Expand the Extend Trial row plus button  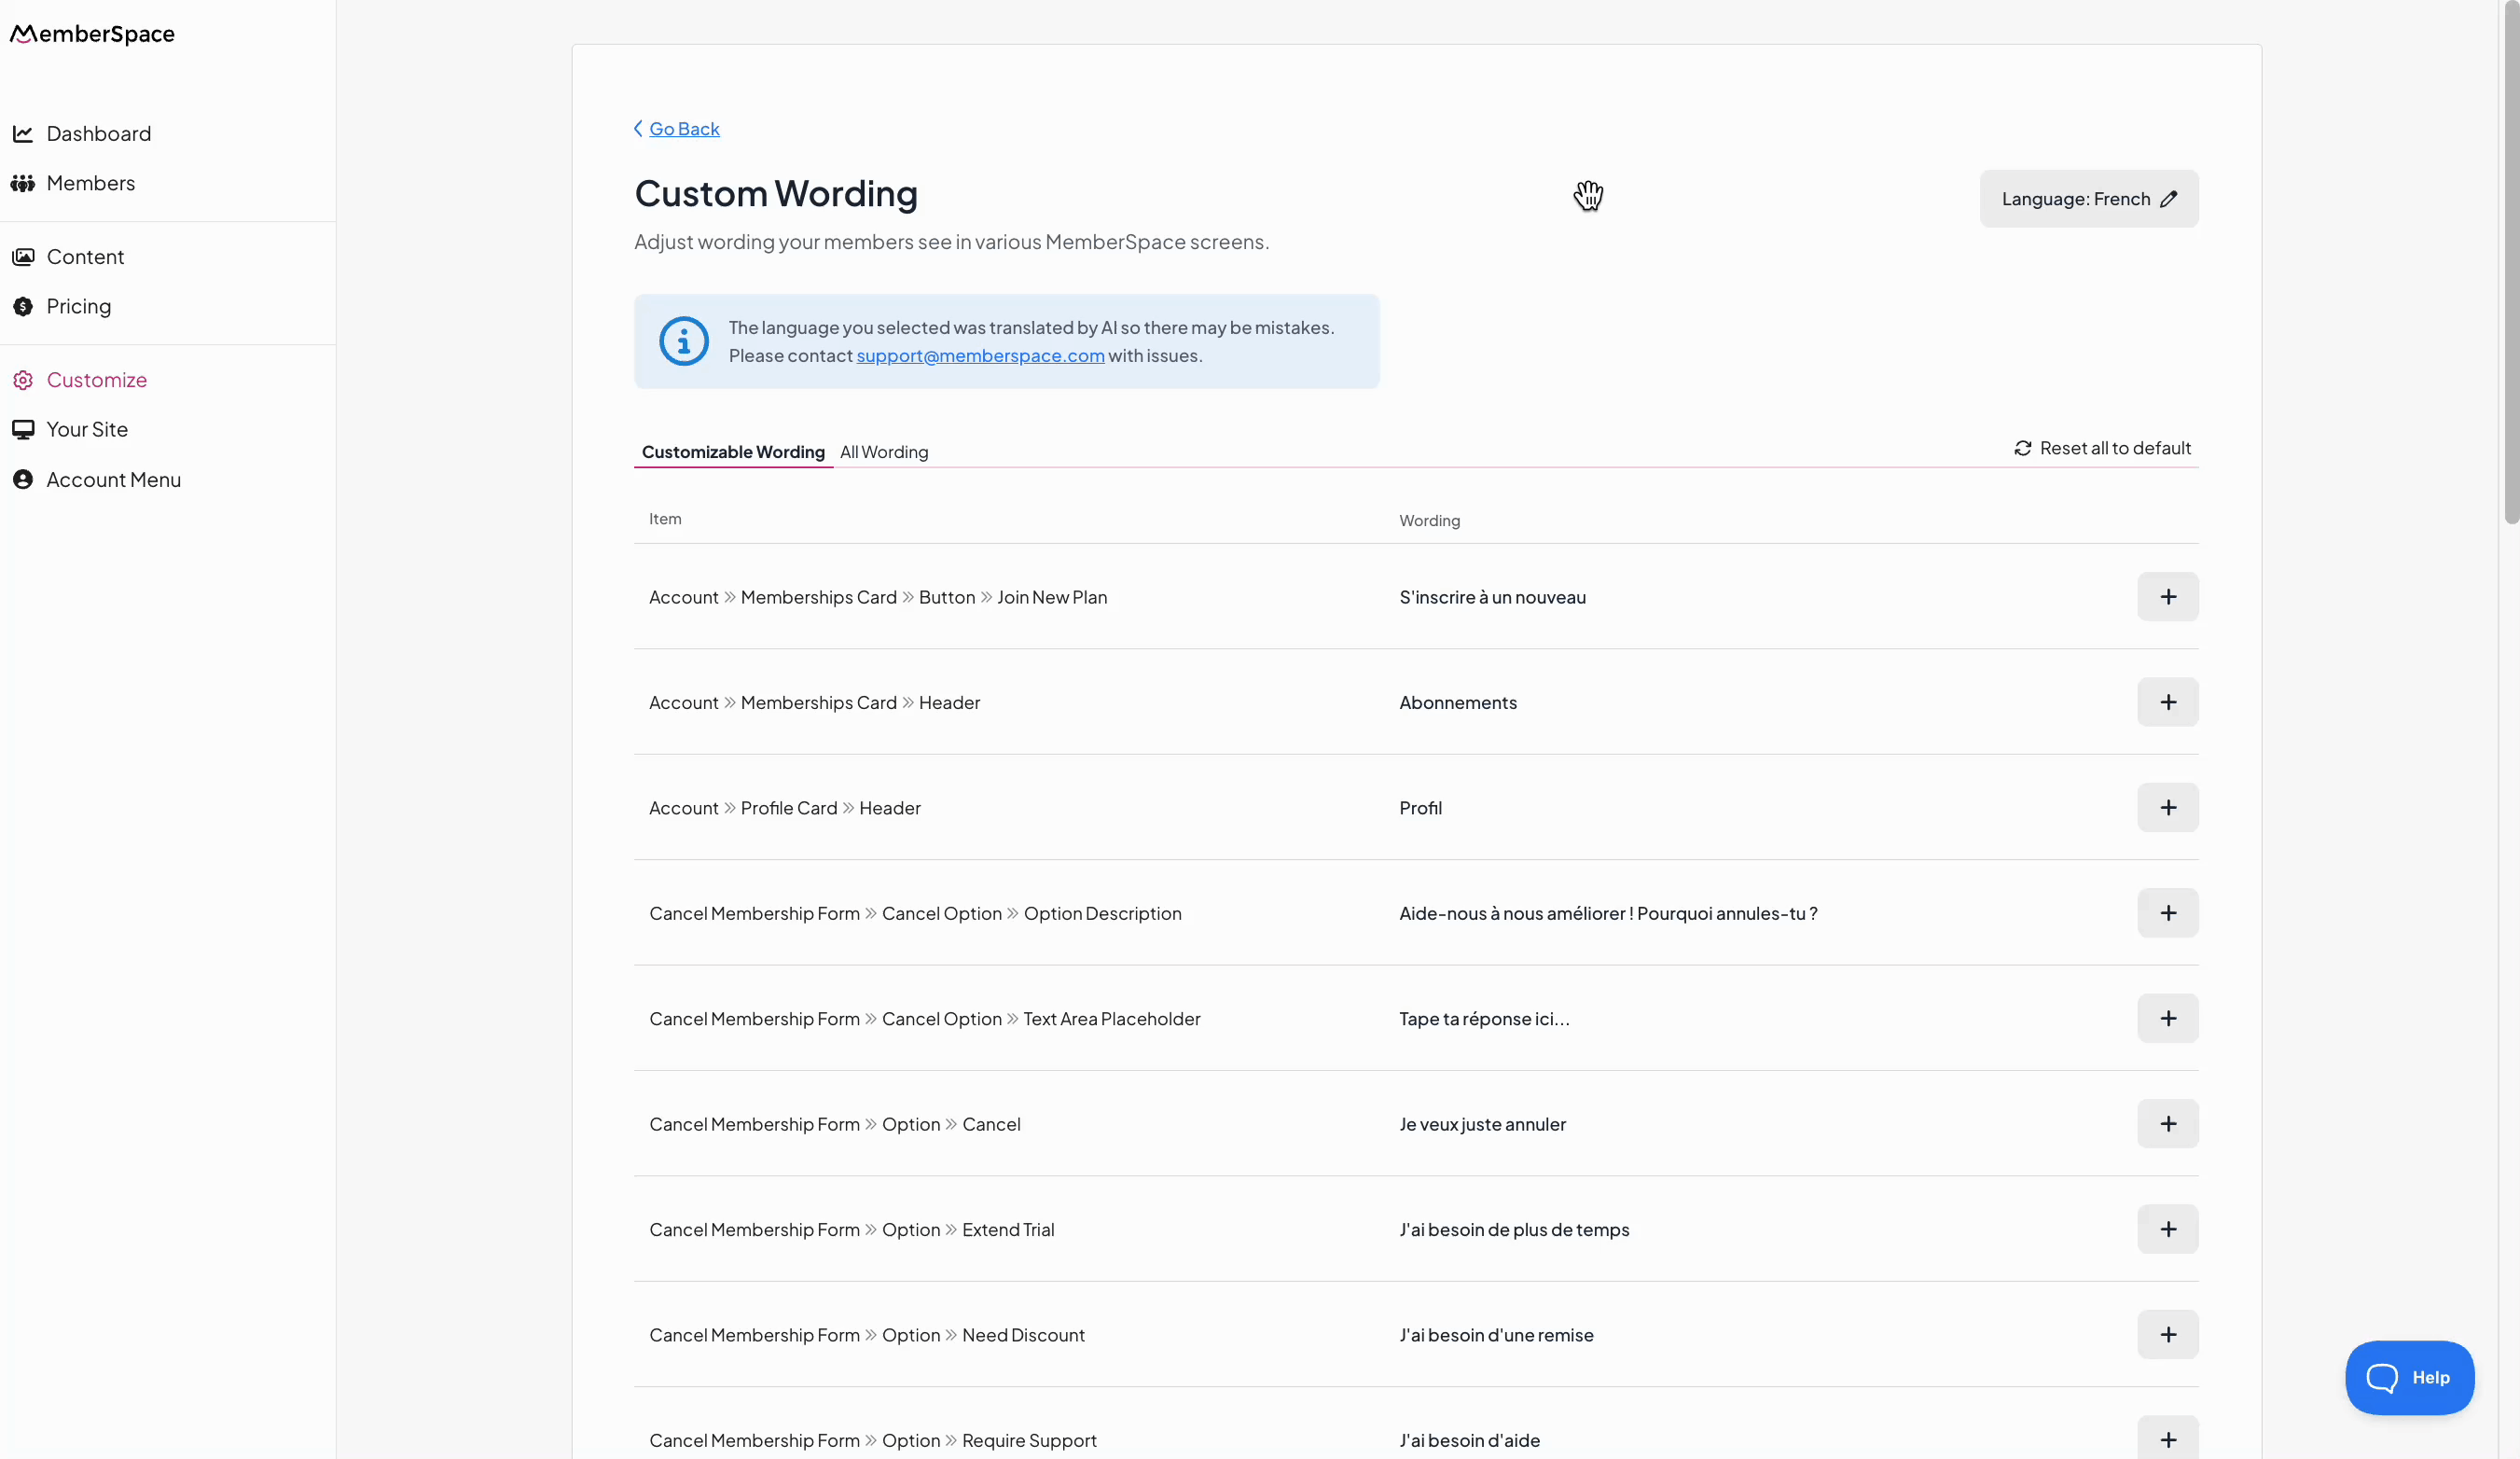(x=2167, y=1229)
